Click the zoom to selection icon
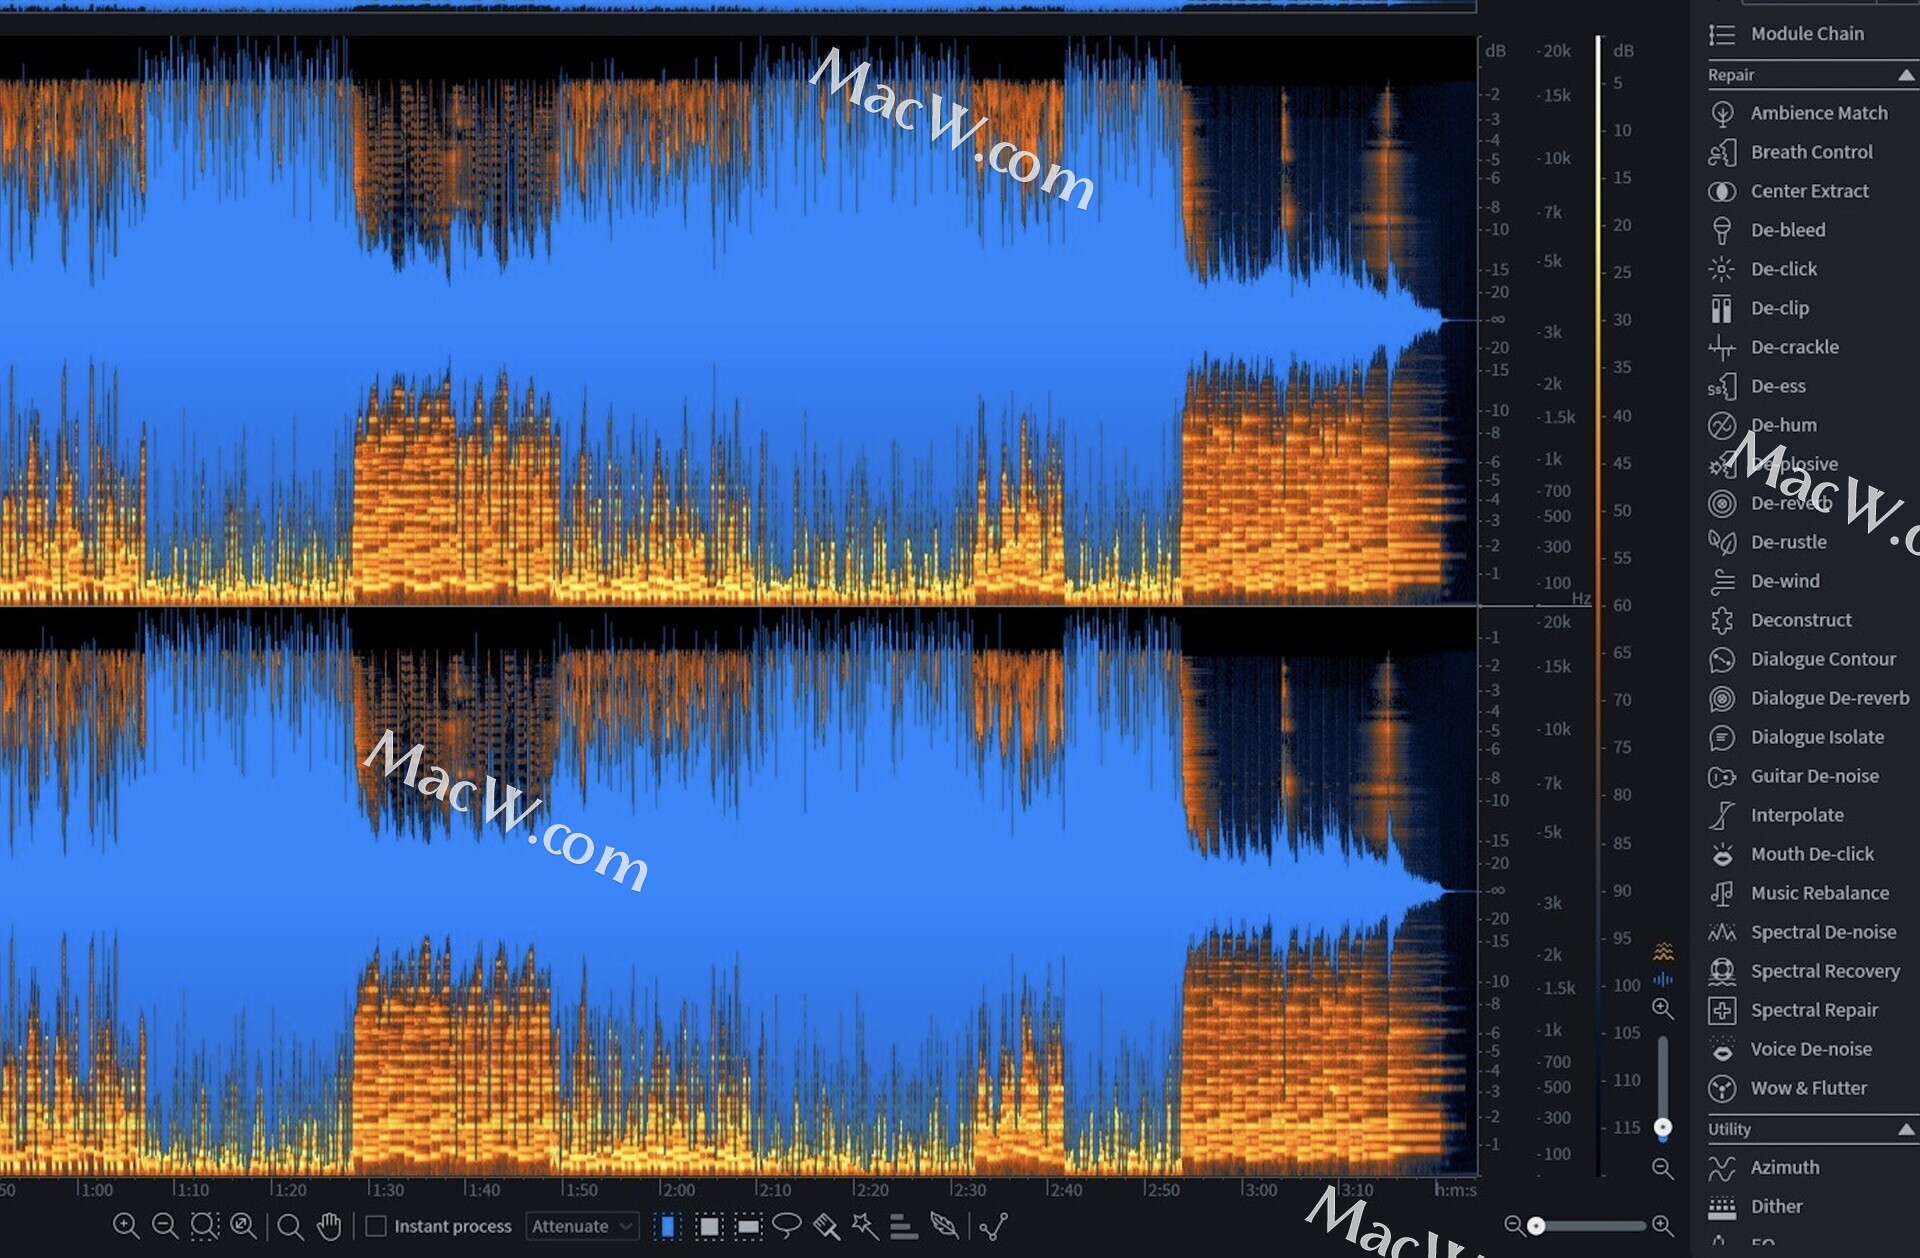The height and width of the screenshot is (1258, 1920). pyautogui.click(x=204, y=1226)
